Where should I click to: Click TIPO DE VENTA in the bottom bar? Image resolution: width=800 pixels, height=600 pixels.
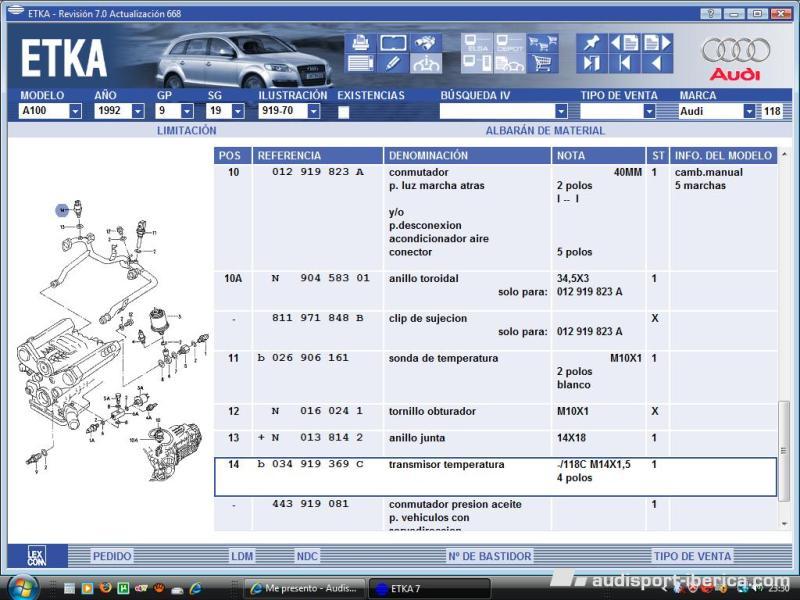(x=692, y=556)
